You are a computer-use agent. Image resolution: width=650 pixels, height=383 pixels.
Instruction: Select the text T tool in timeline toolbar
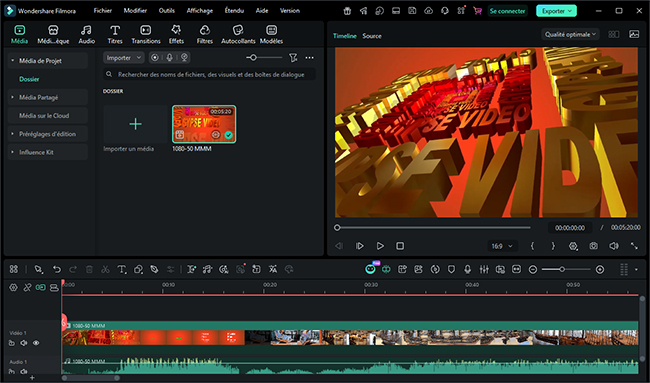[121, 269]
